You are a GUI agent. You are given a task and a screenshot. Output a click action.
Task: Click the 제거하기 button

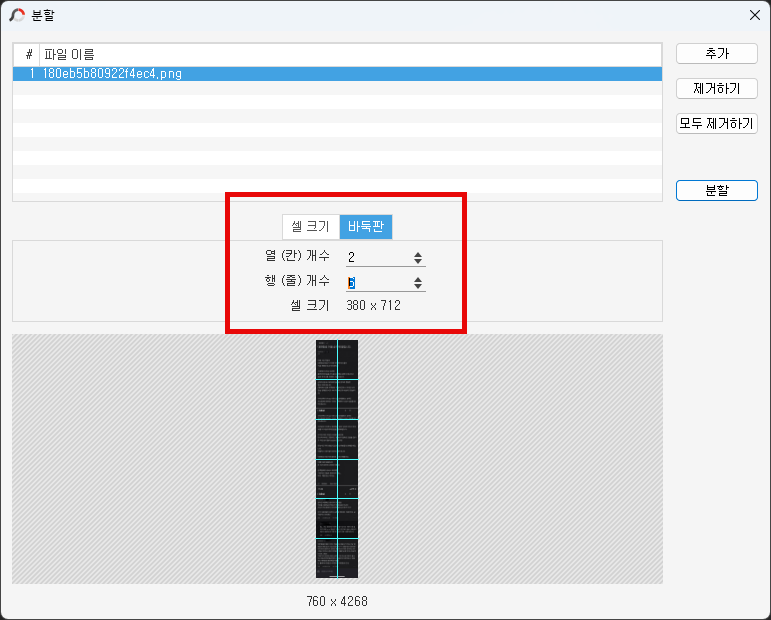[x=716, y=89]
